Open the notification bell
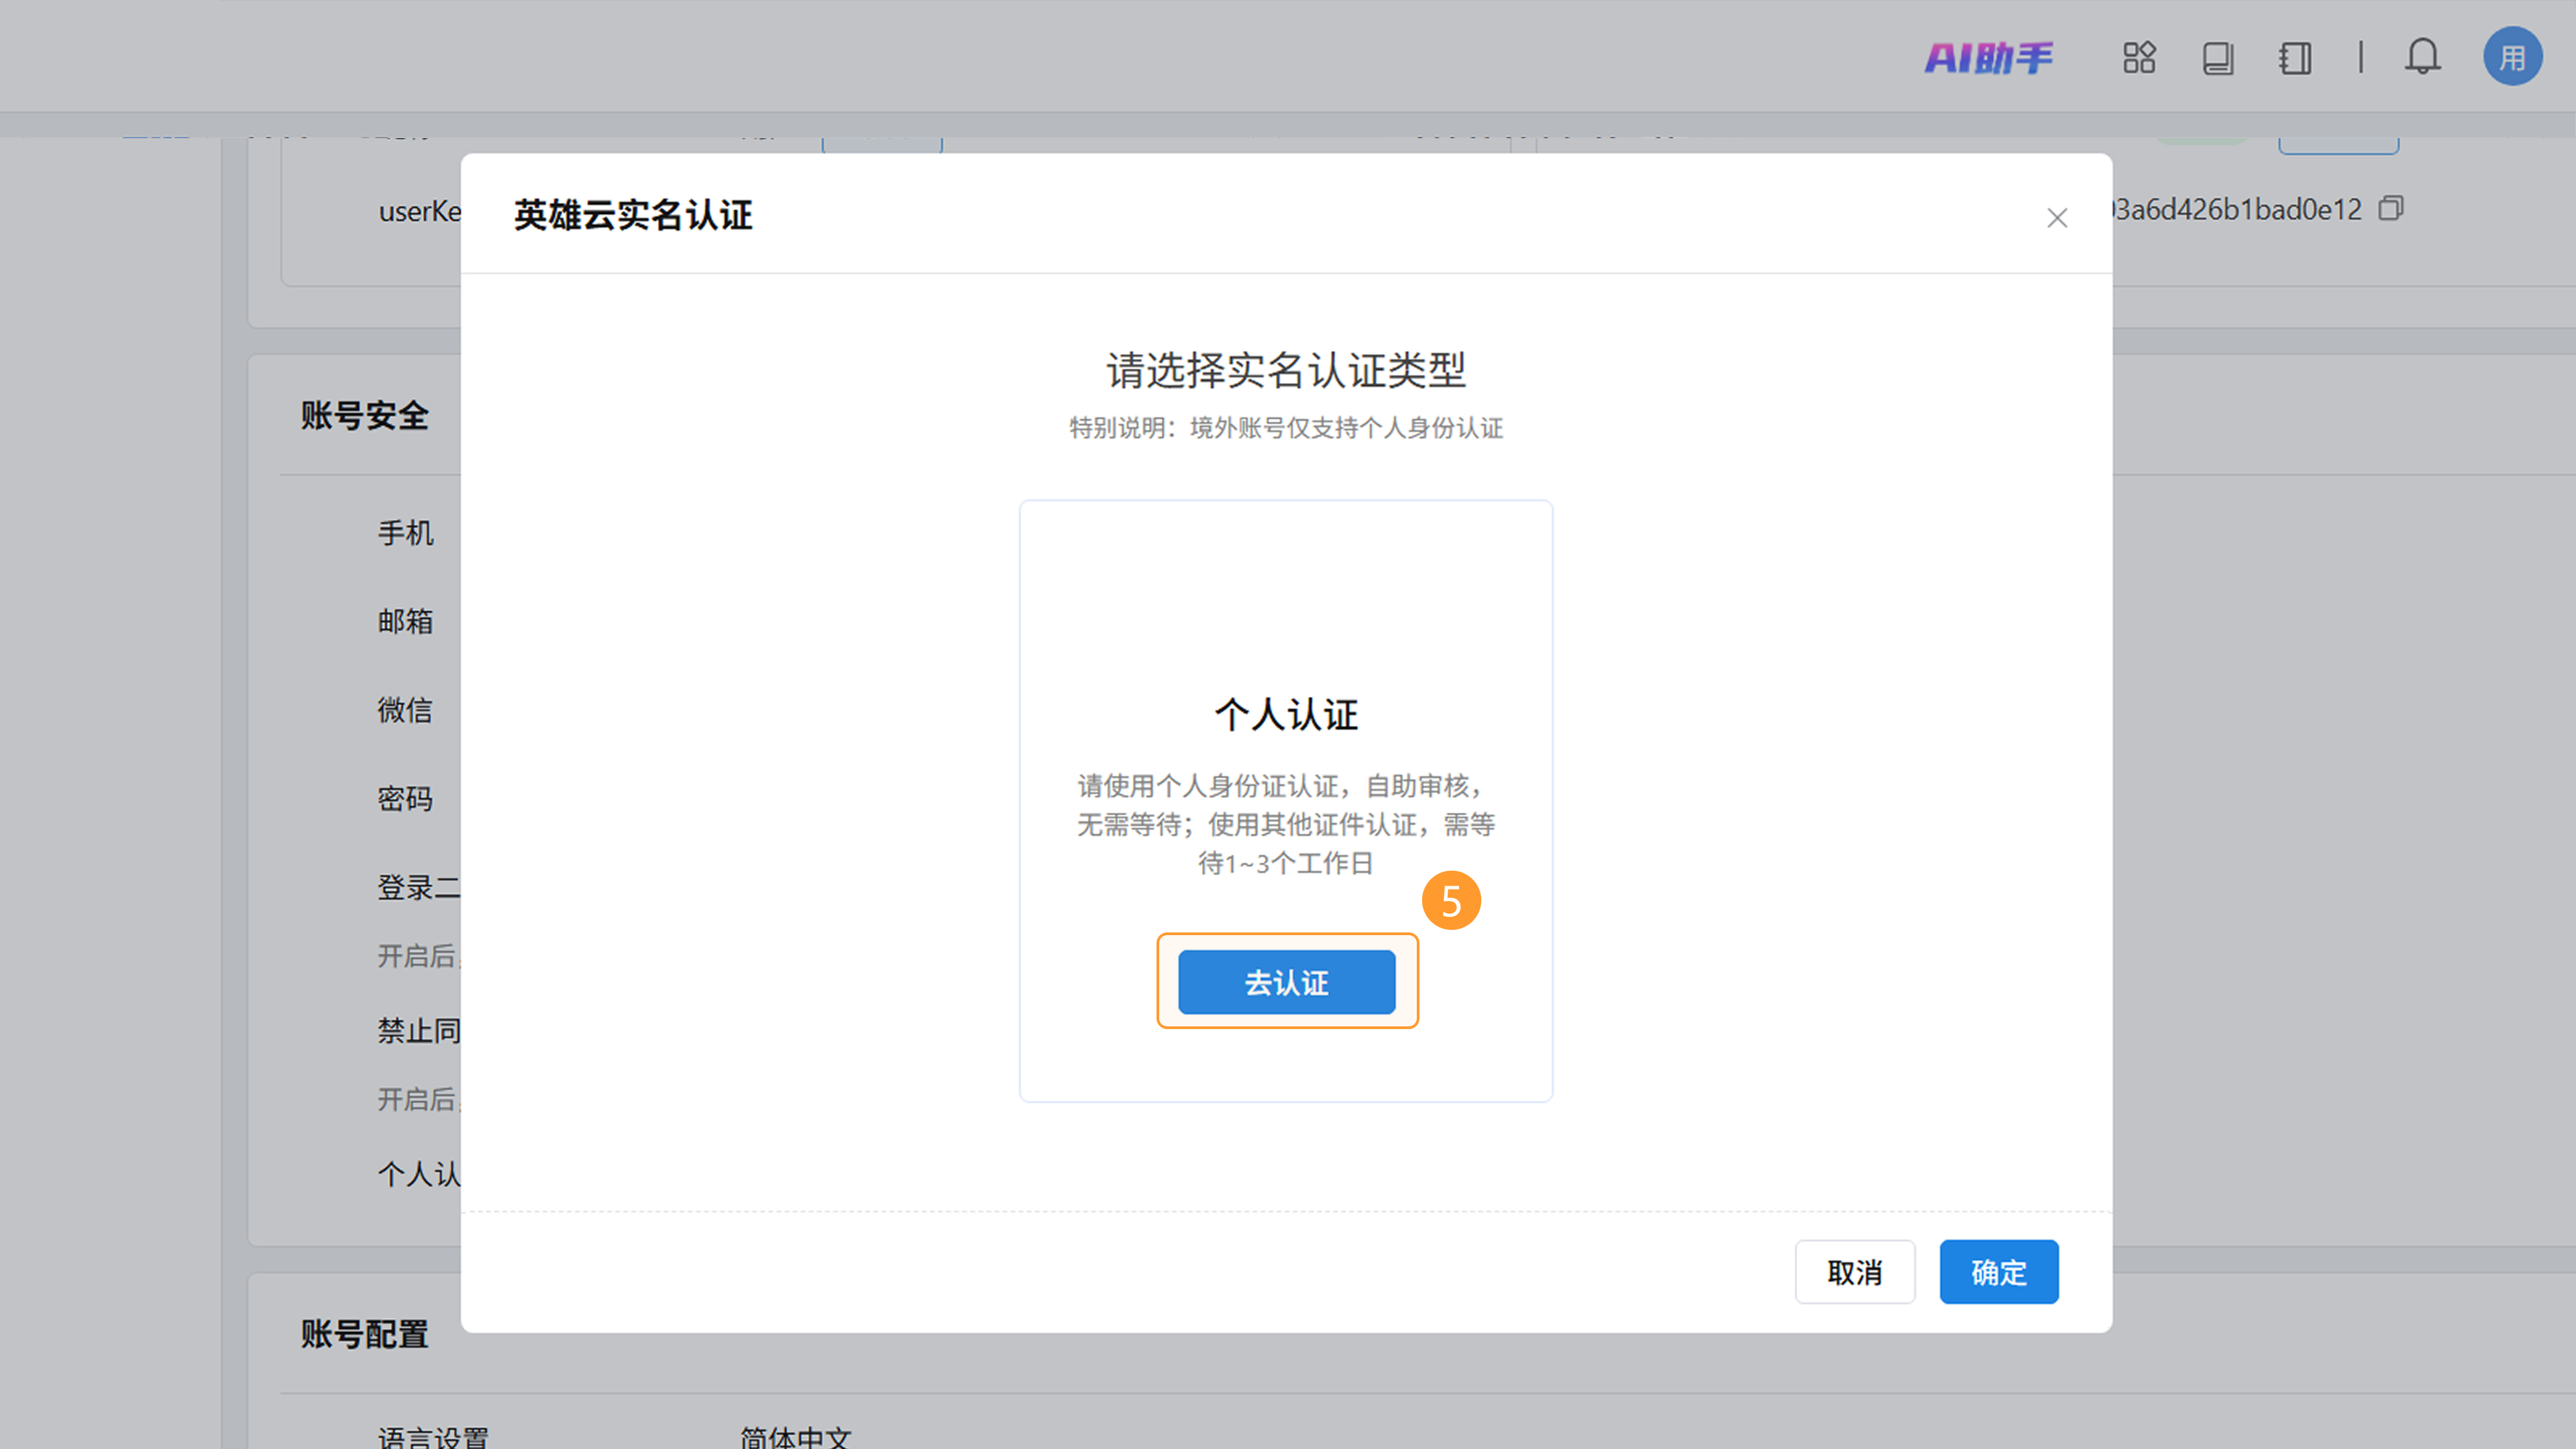2576x1449 pixels. (x=2422, y=57)
